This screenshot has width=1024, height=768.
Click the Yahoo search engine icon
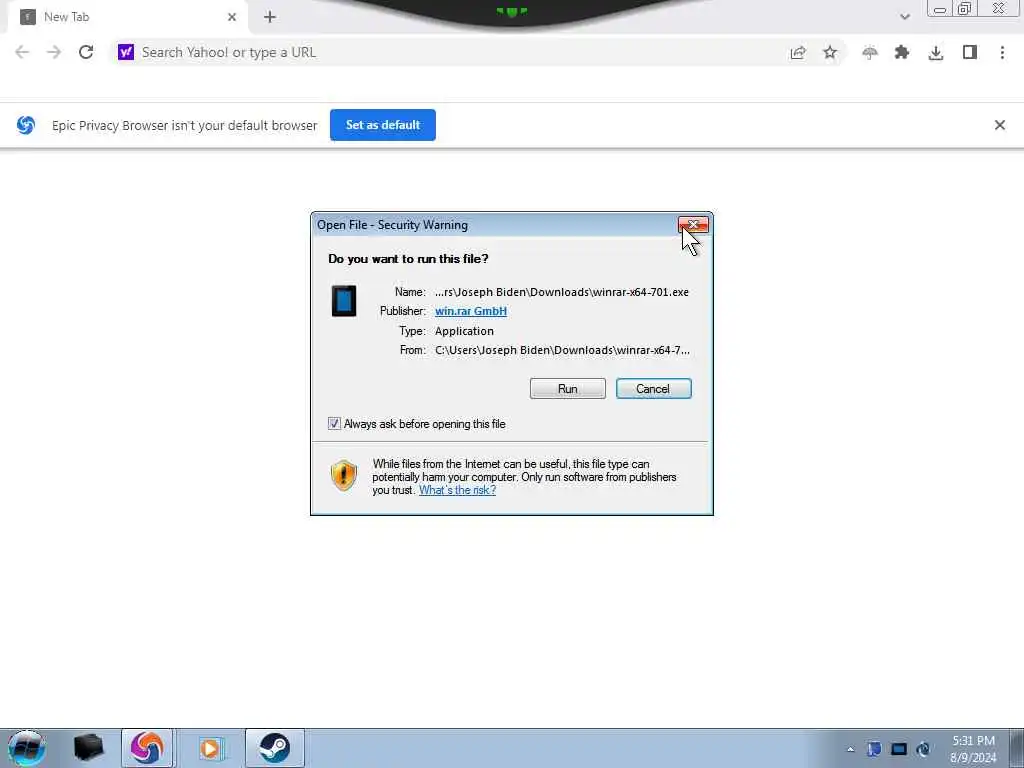[125, 52]
